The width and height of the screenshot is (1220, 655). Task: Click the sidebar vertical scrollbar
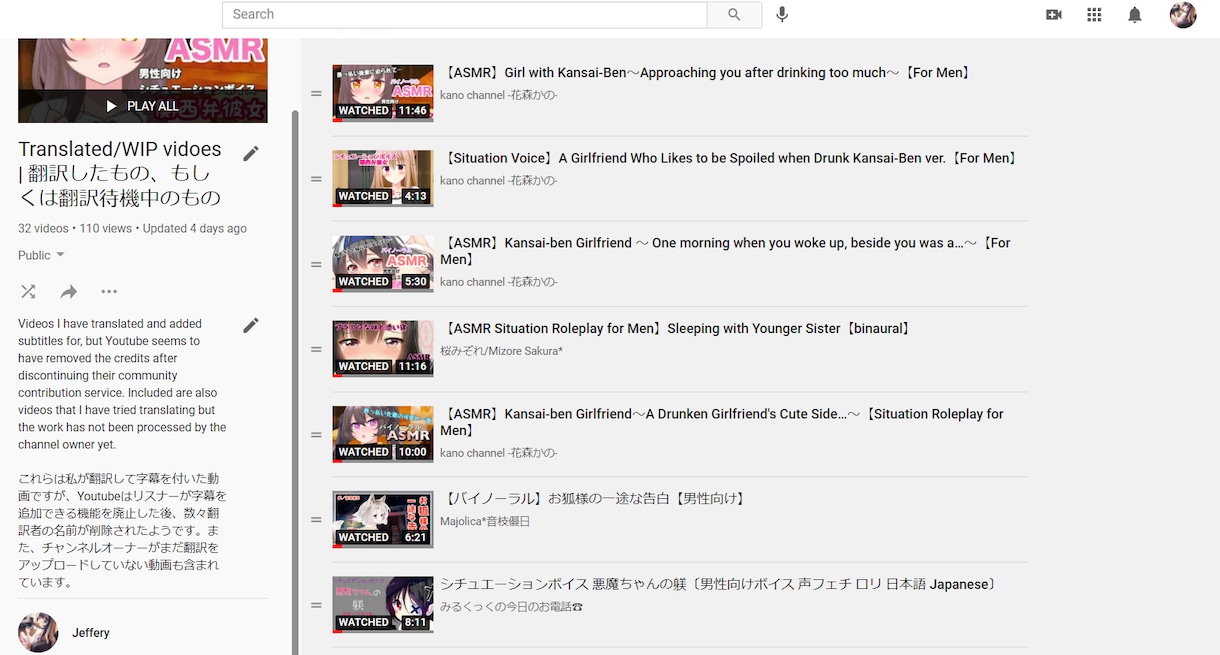[x=295, y=380]
